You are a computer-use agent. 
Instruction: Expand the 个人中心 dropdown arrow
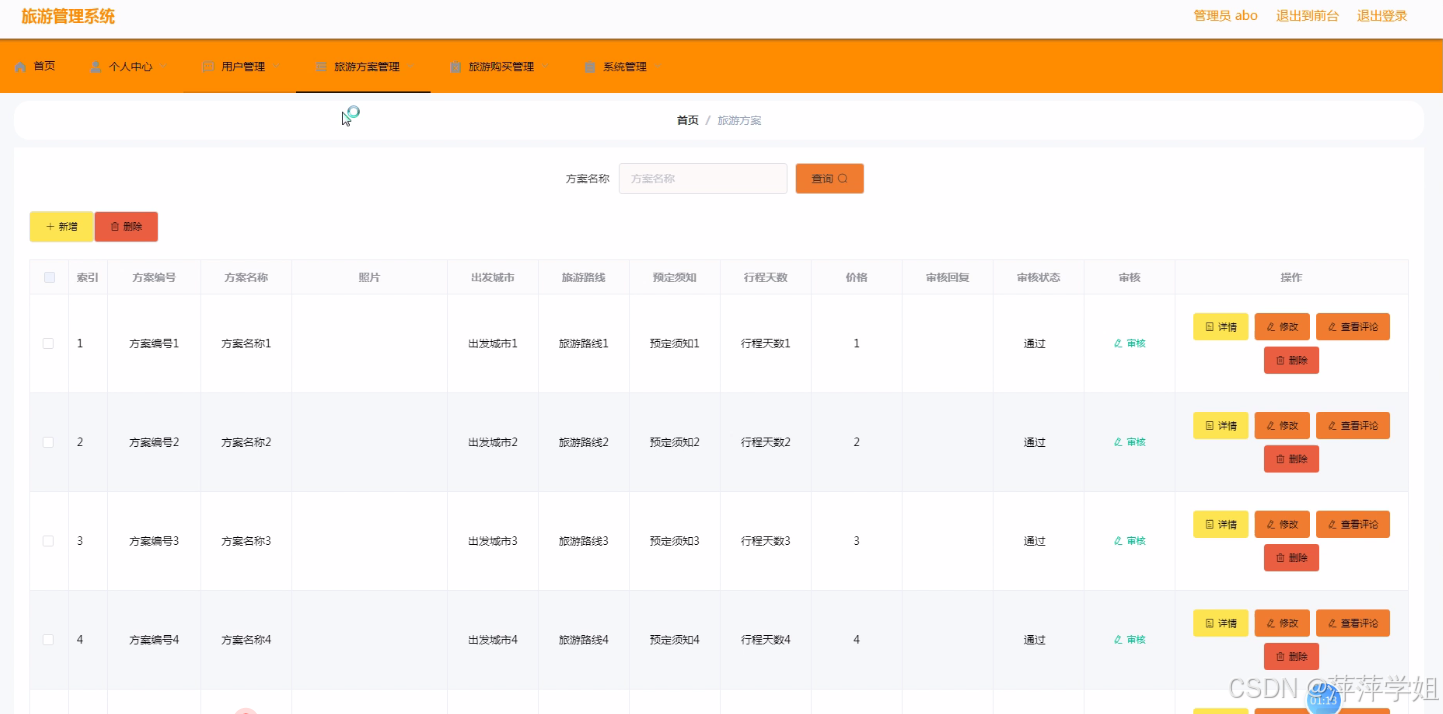coord(164,67)
